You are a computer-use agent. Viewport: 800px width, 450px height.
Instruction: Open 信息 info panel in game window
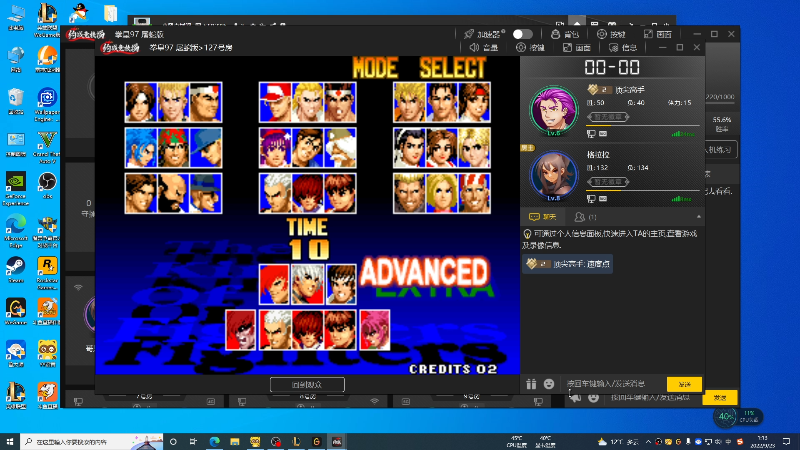tap(623, 47)
